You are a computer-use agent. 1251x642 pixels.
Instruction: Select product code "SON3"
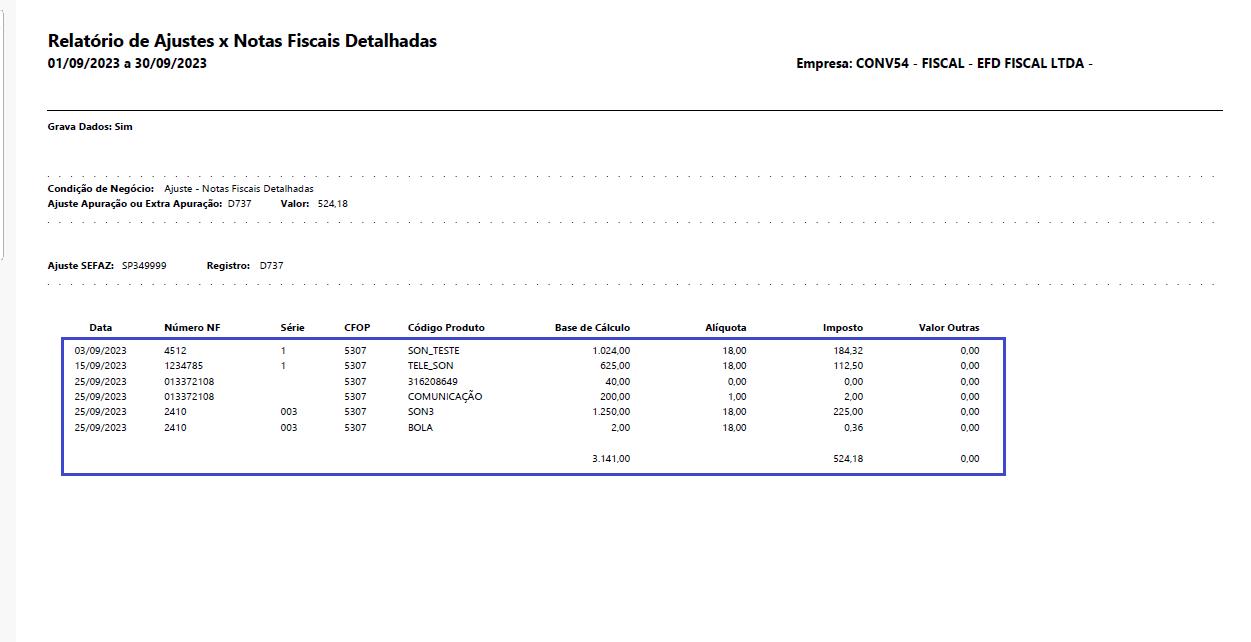(x=421, y=411)
